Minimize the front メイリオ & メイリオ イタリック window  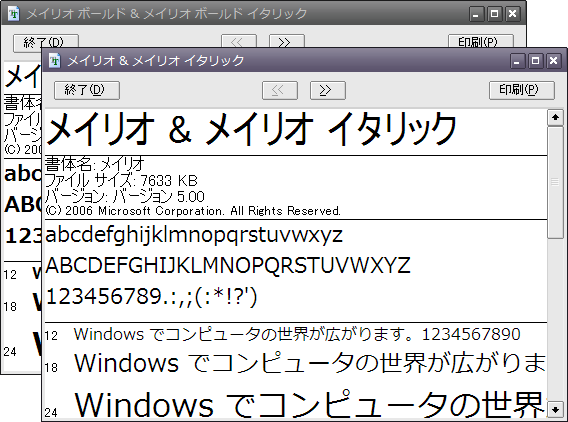[x=517, y=61]
